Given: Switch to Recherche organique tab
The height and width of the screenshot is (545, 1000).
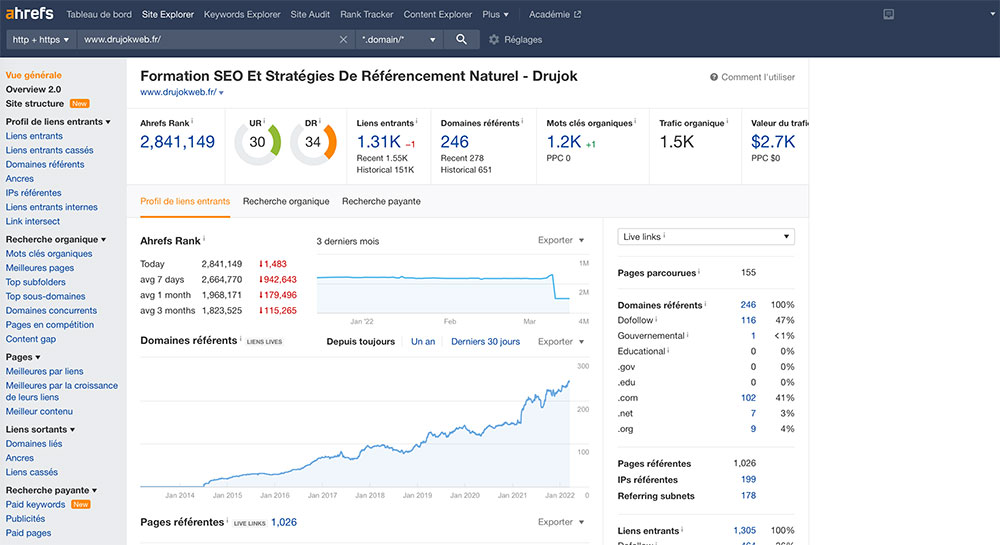Looking at the screenshot, I should pos(286,201).
